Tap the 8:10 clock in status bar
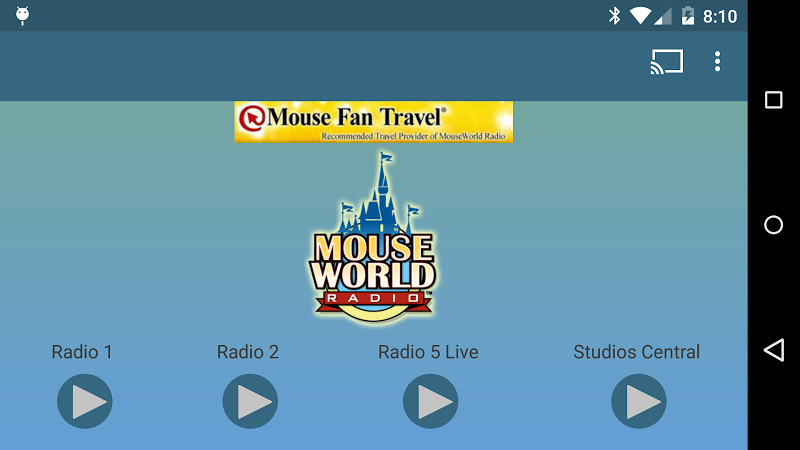800x450 pixels. (x=720, y=17)
